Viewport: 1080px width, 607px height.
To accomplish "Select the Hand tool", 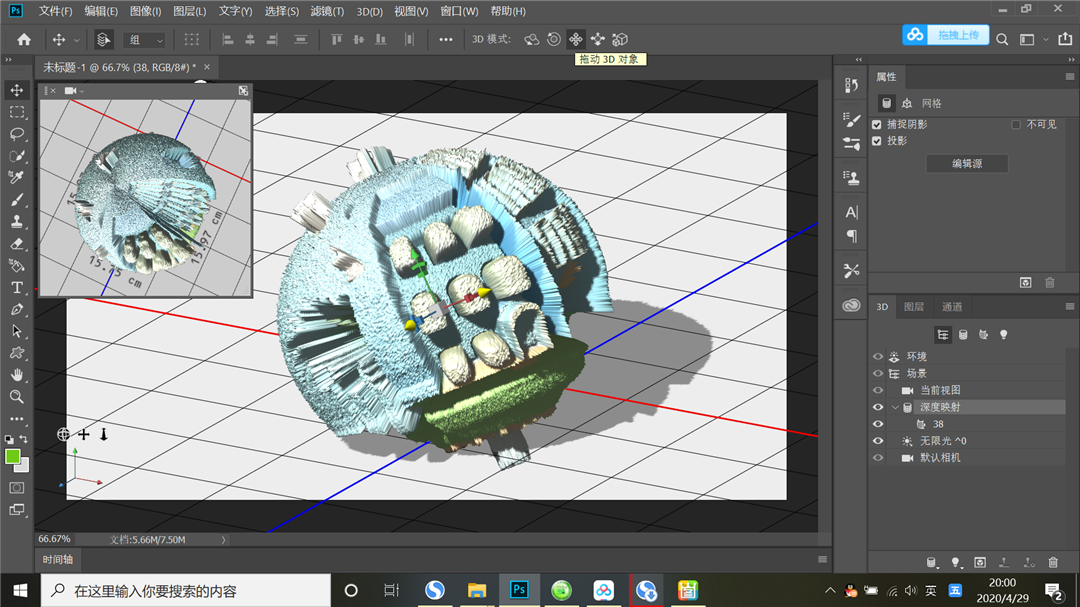I will 17,374.
